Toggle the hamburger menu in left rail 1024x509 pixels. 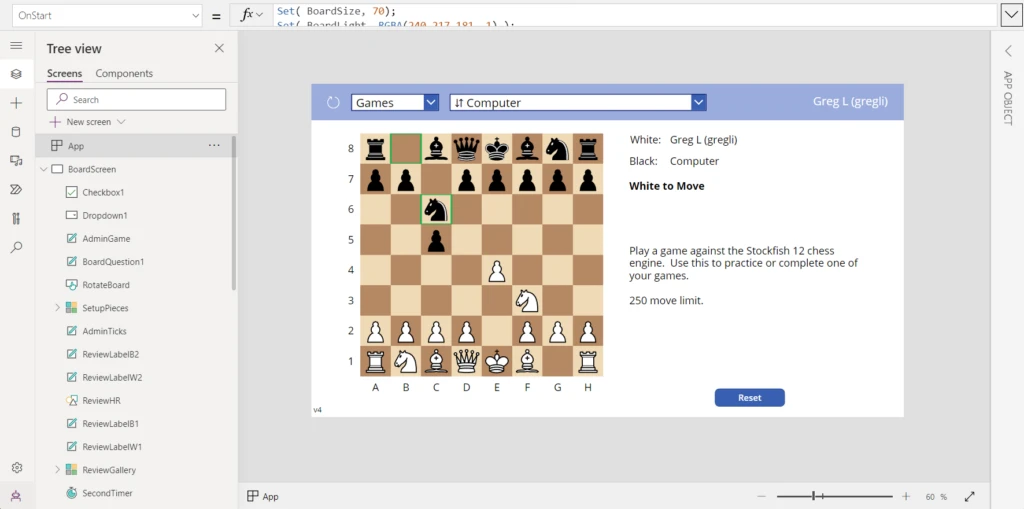(16, 46)
